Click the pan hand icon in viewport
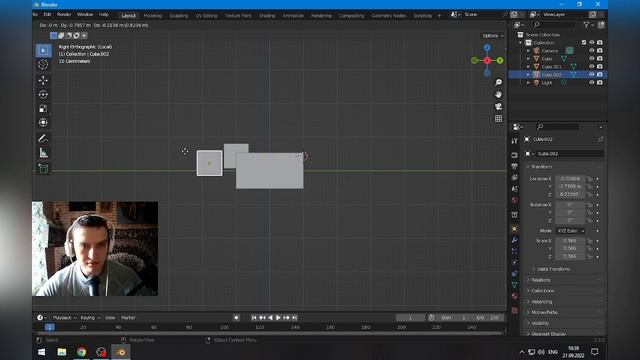The height and width of the screenshot is (360, 640). click(x=498, y=94)
